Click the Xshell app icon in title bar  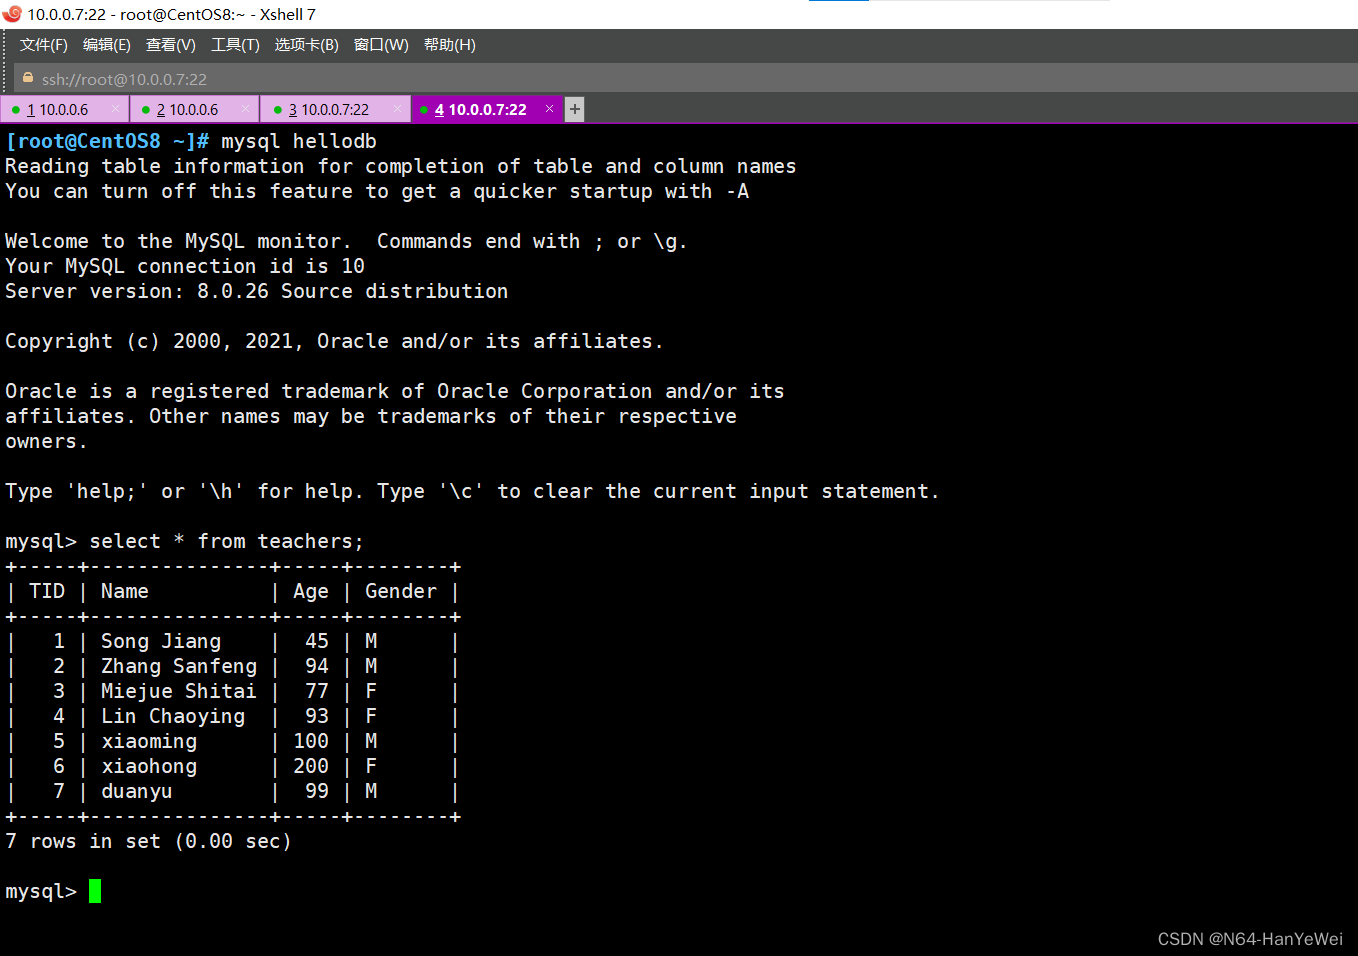12,14
